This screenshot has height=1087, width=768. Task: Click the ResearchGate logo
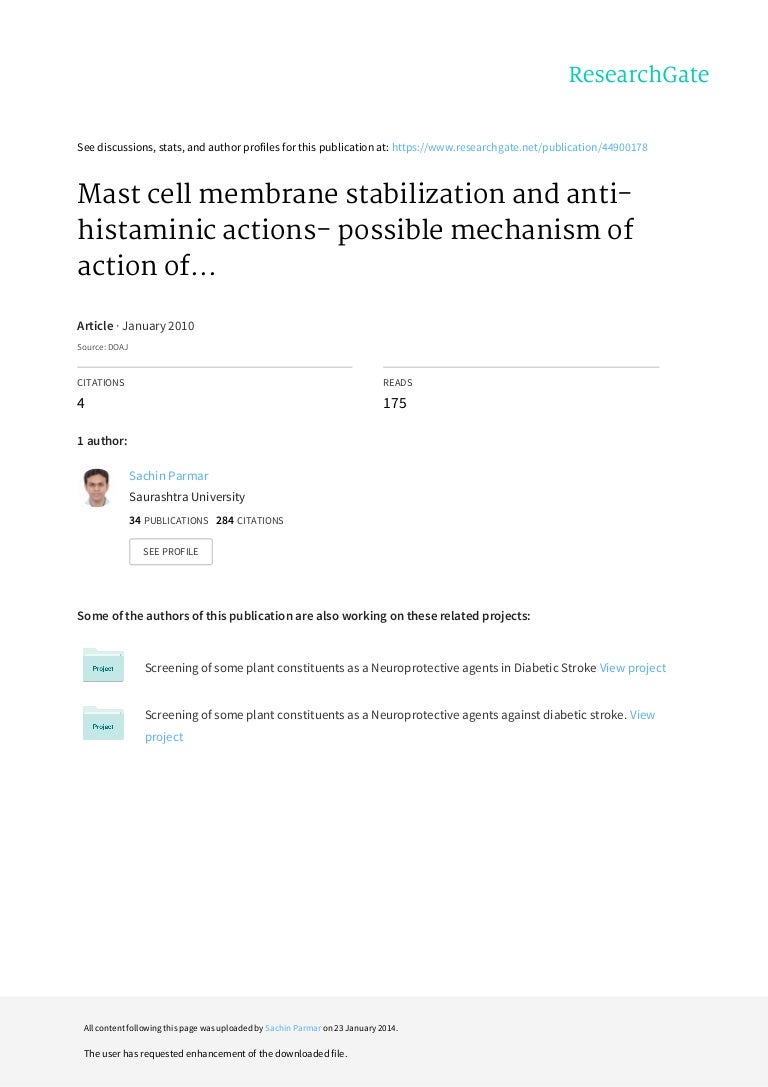coord(638,74)
